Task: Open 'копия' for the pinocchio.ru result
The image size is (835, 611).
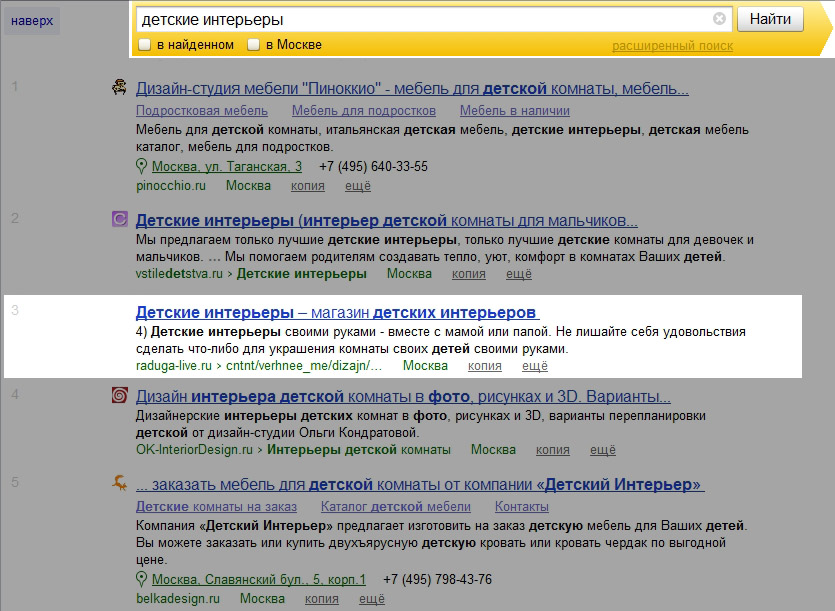Action: (x=308, y=186)
